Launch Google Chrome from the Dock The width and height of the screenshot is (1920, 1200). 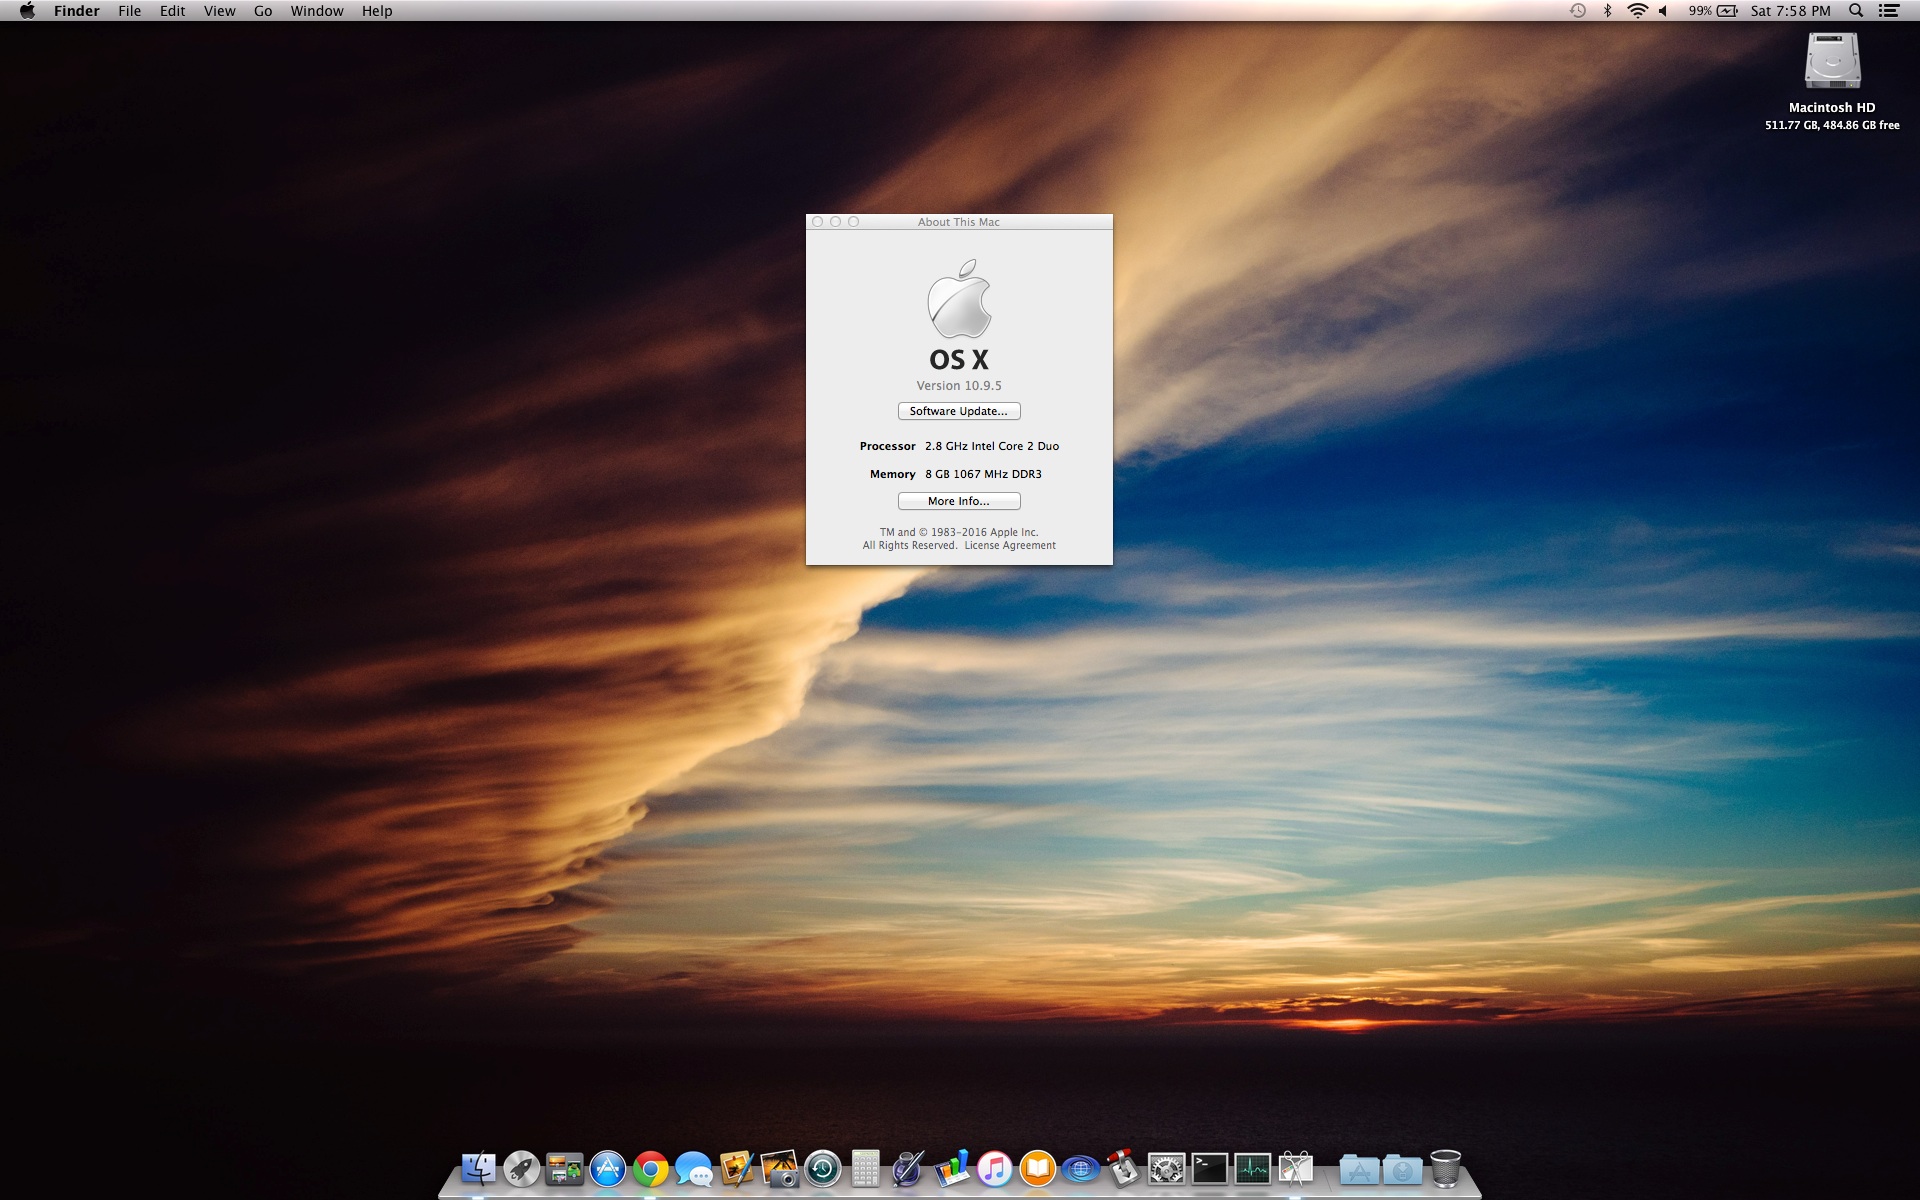point(650,1168)
